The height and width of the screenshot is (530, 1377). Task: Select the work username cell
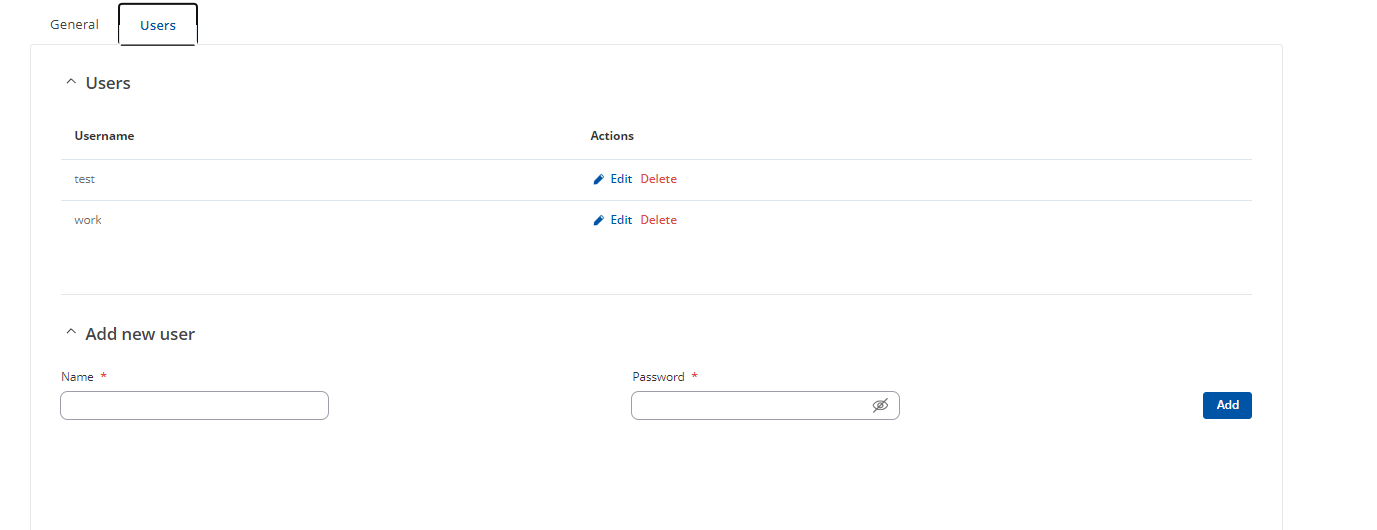(x=88, y=220)
